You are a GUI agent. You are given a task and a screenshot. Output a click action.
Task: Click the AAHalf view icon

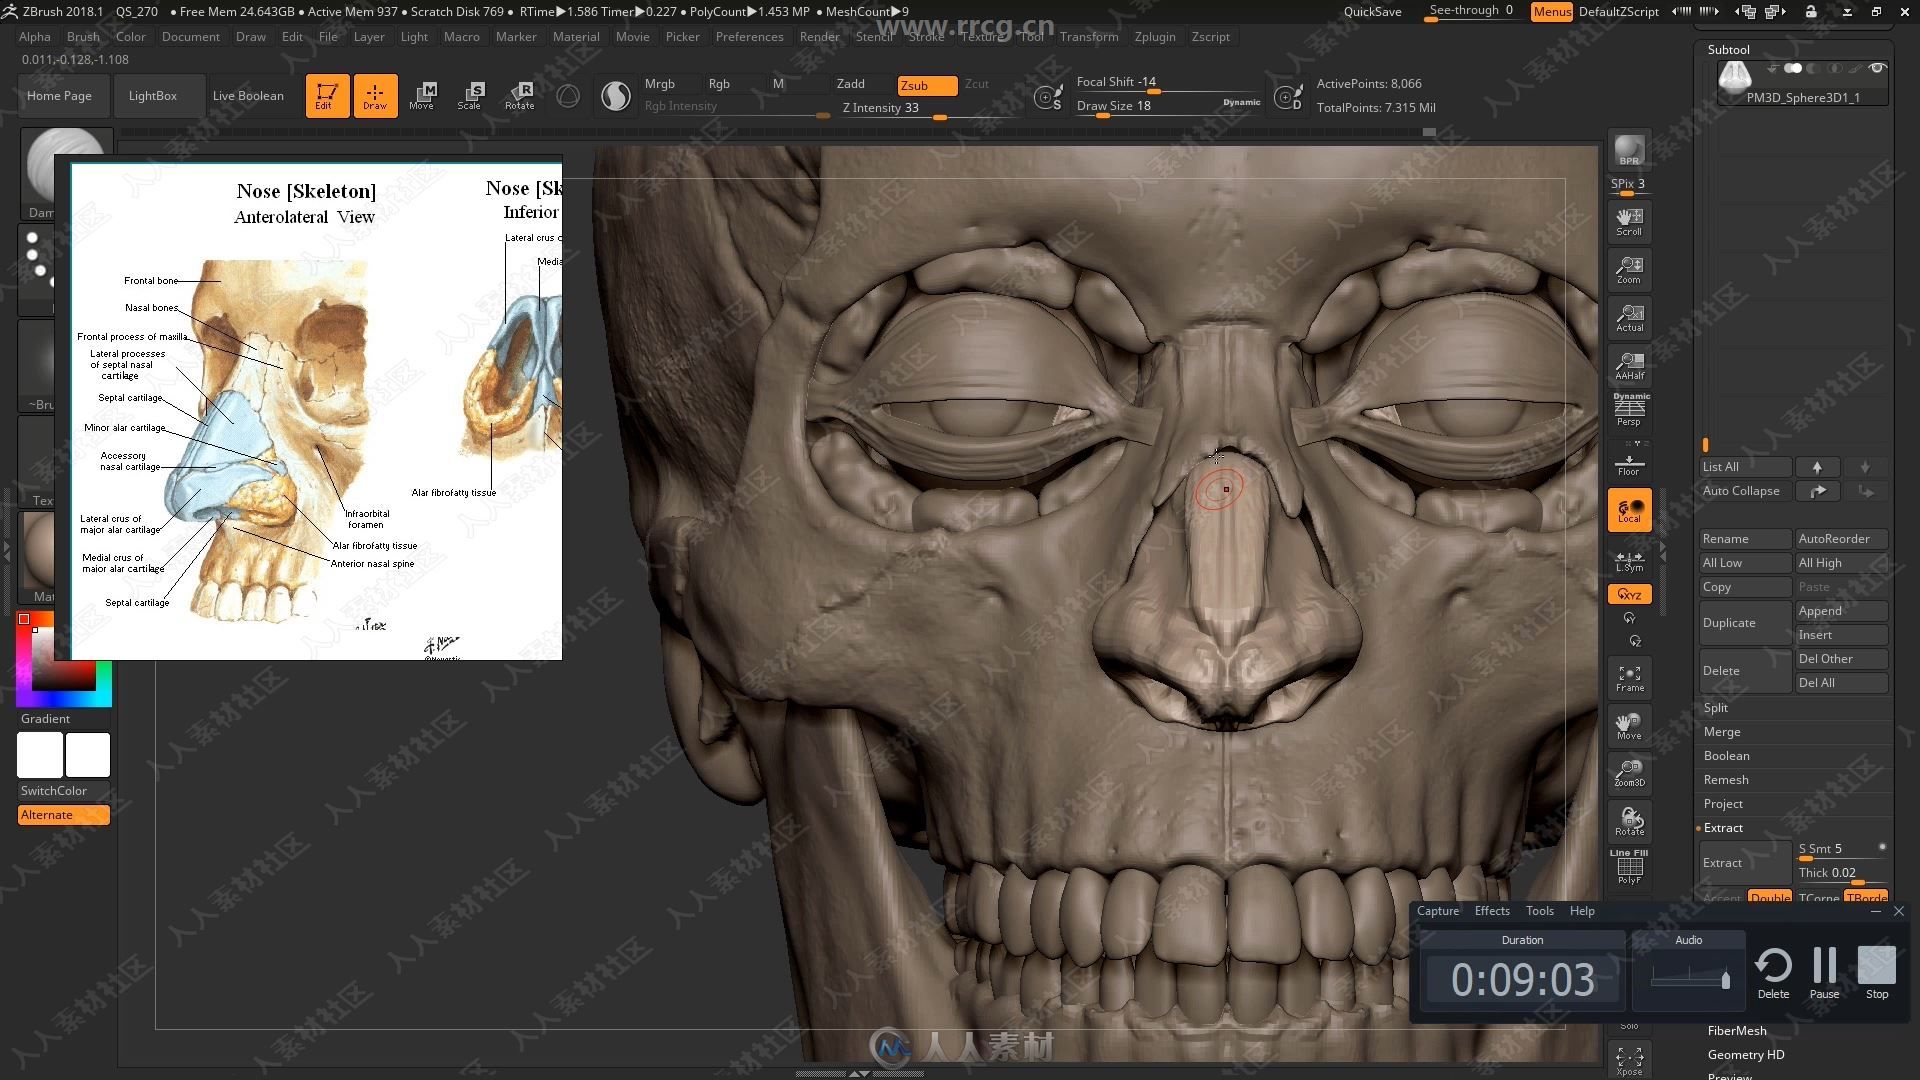click(1629, 366)
